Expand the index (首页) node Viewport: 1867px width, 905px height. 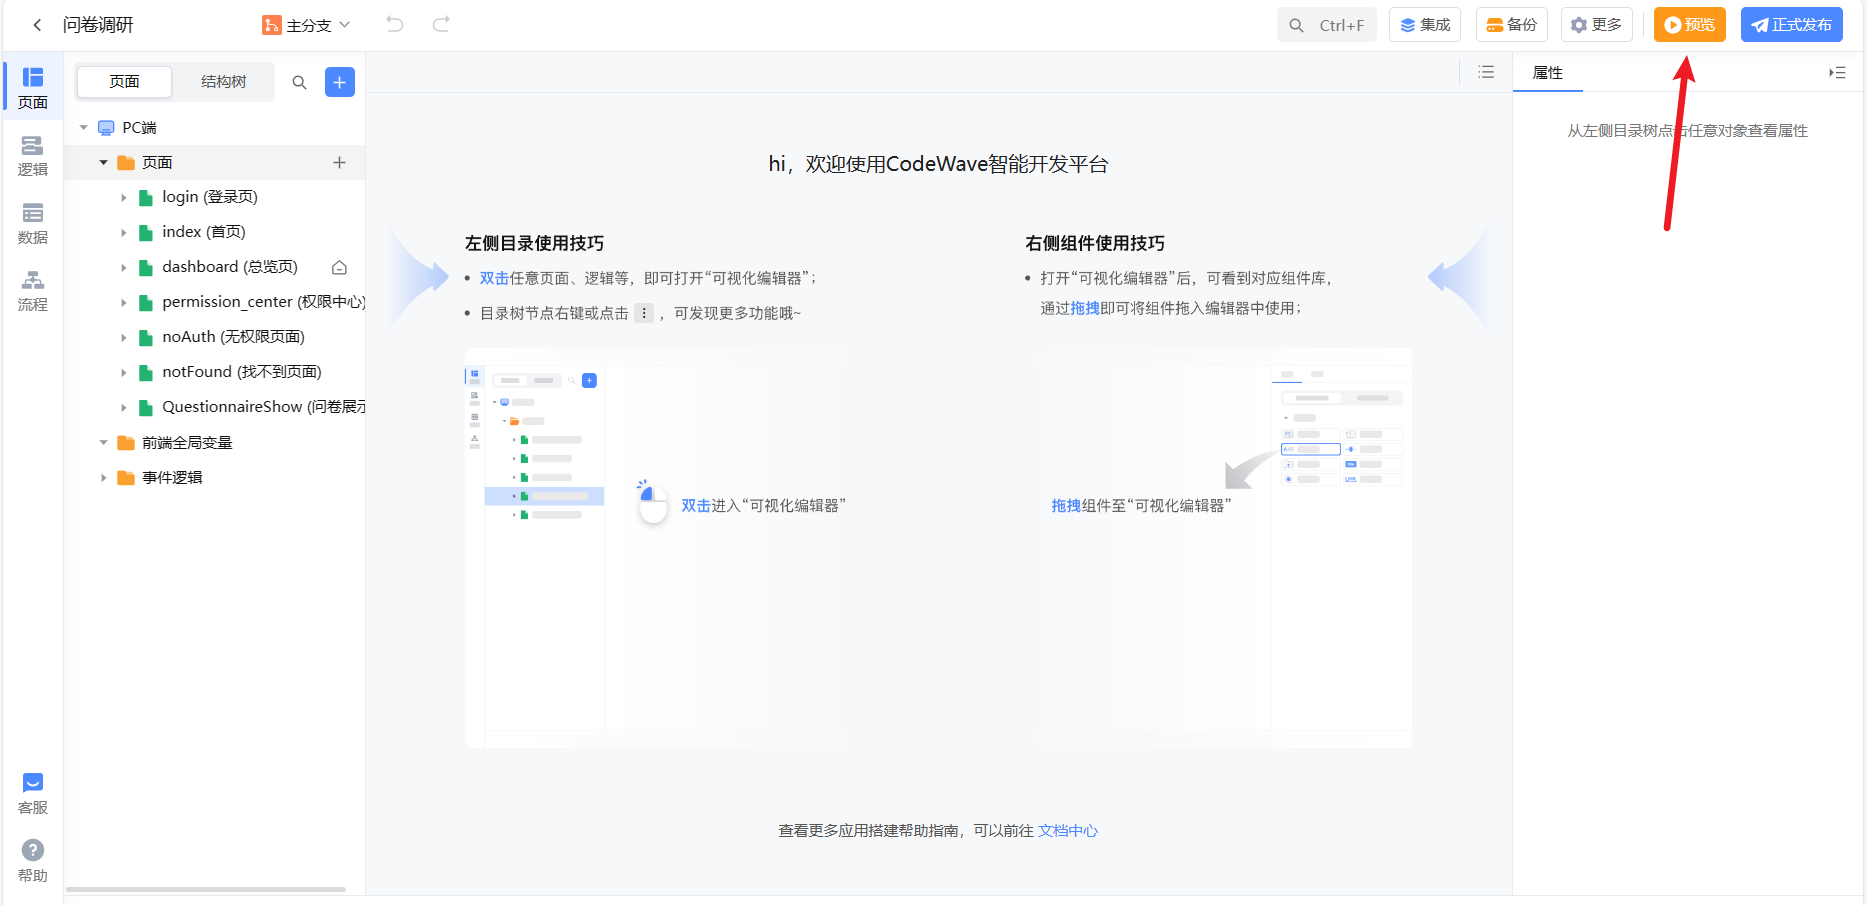124,233
